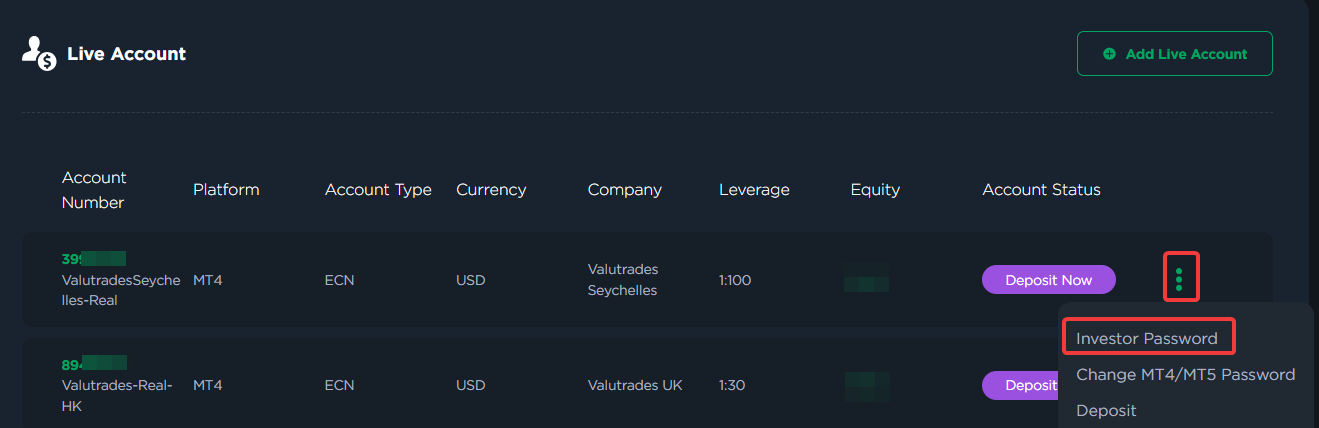
Task: Click the Currency column header
Action: pos(491,190)
